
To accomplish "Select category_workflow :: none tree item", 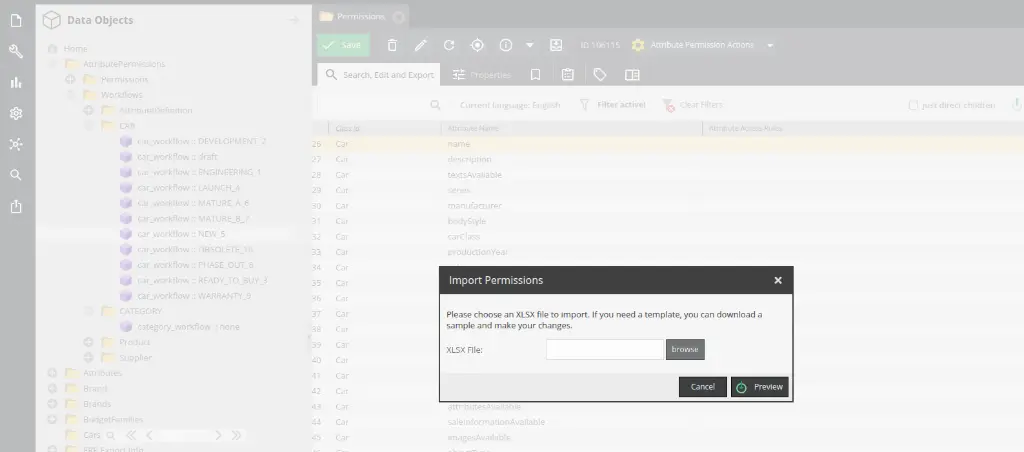I will click(x=188, y=327).
